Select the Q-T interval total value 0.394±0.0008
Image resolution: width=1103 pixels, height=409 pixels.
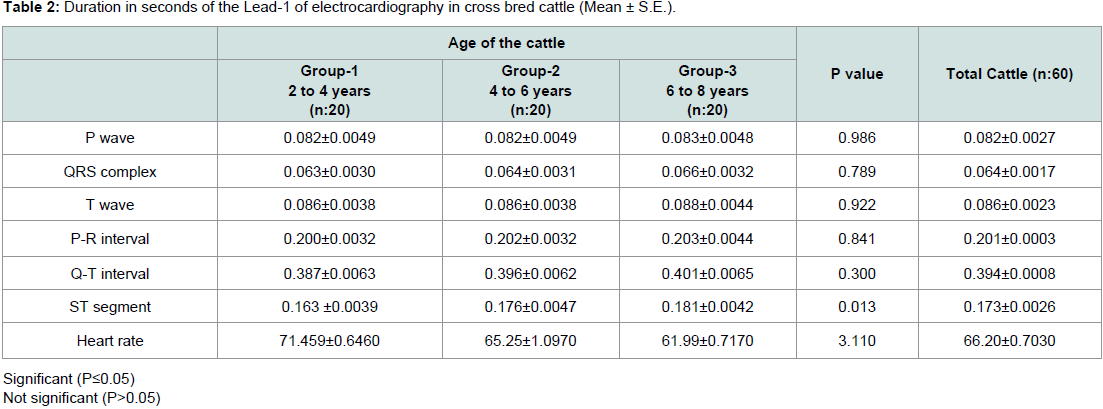pyautogui.click(x=1009, y=274)
